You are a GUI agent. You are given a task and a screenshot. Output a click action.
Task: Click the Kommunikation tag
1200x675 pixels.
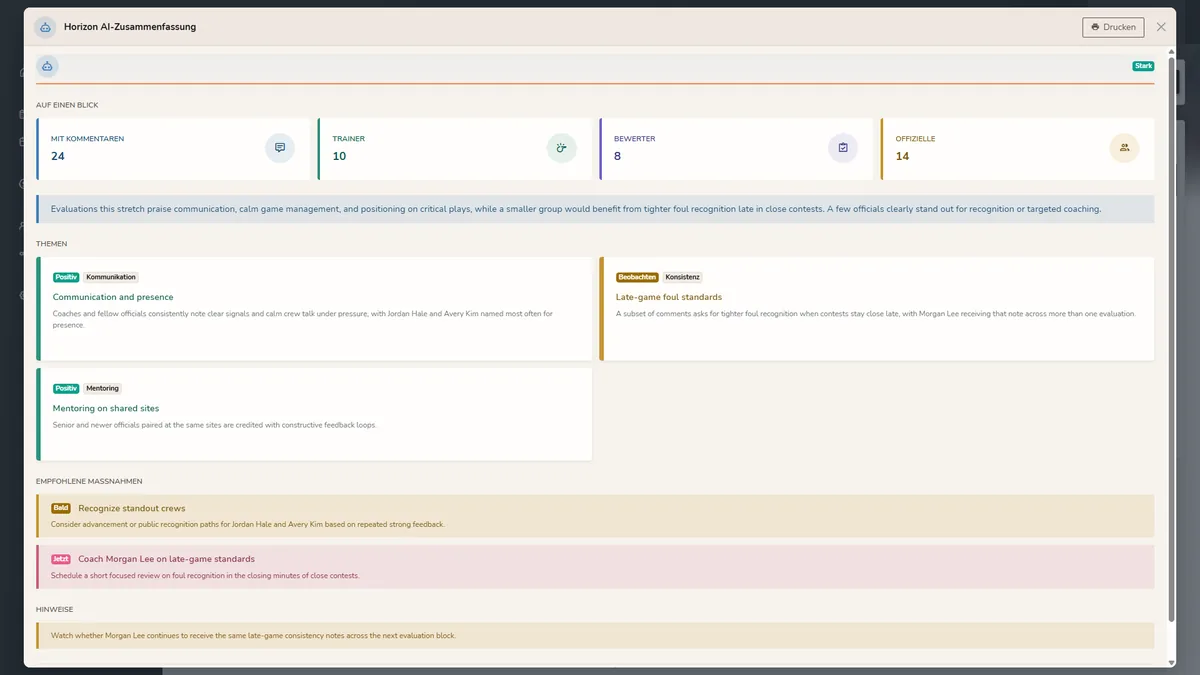[x=110, y=277]
